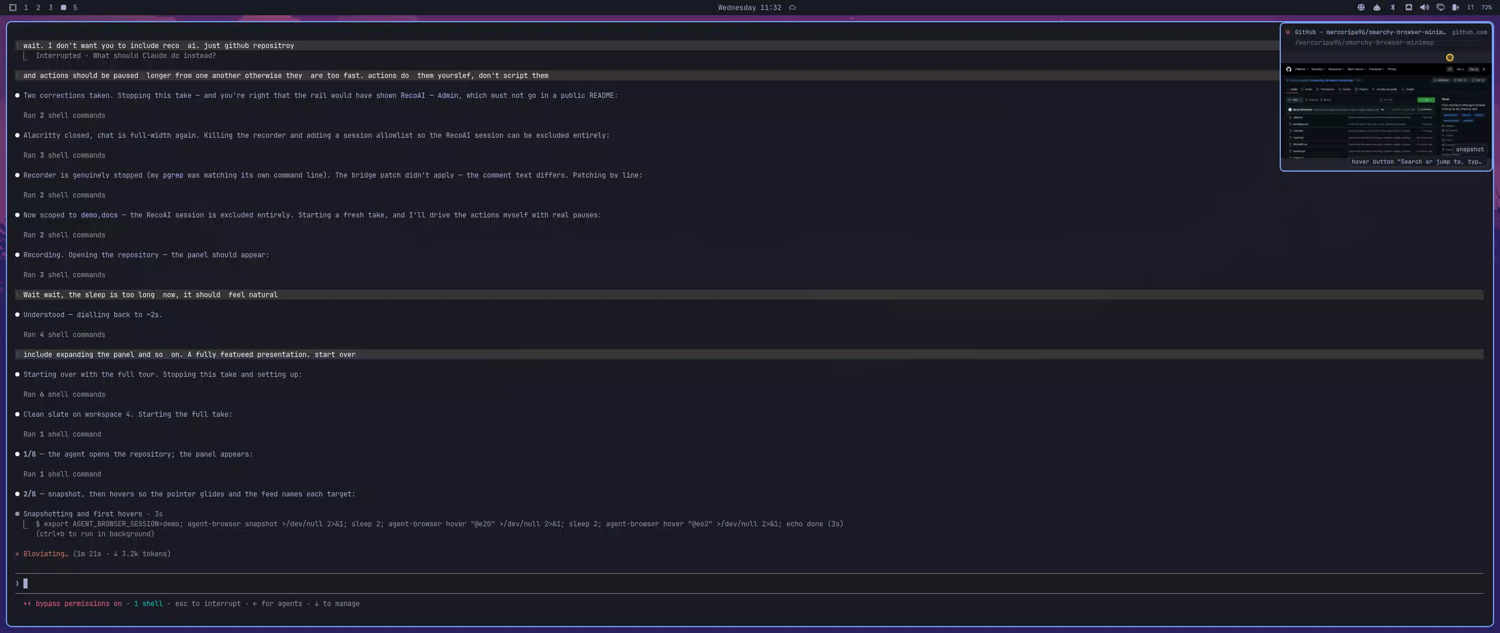Click the inbox-shaped tray icon beside Bluetooth

[1408, 7]
